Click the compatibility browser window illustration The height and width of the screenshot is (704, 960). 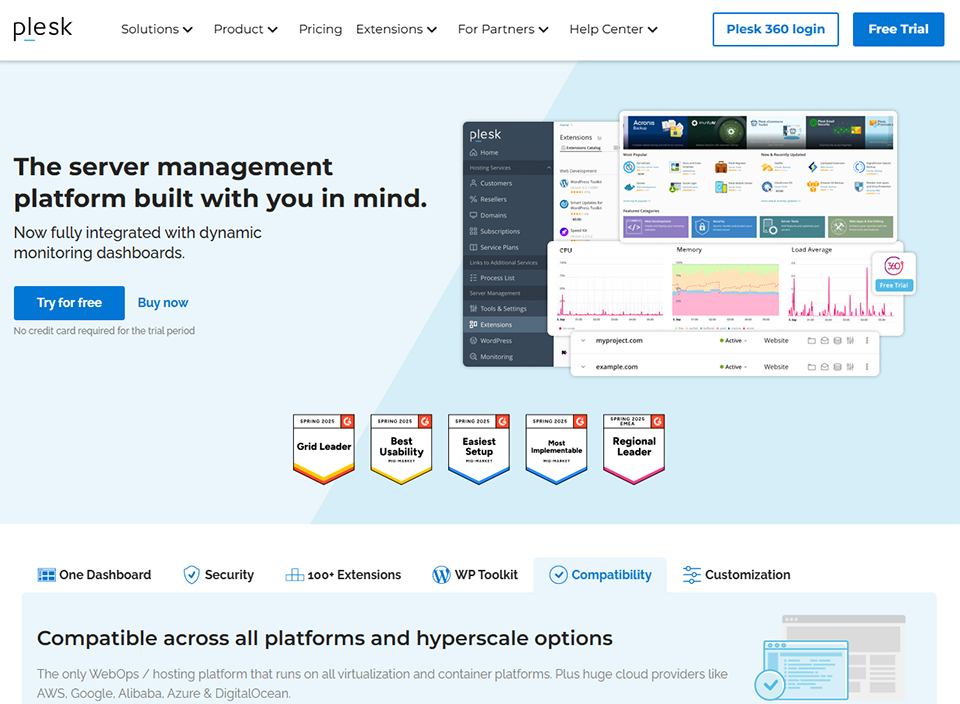[830, 658]
